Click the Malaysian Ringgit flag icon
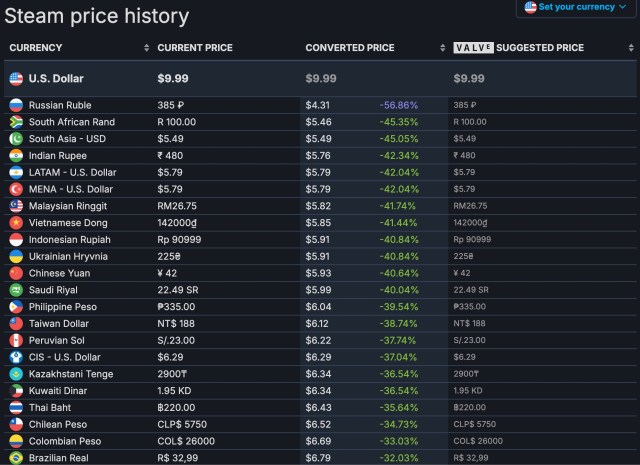 (16, 206)
